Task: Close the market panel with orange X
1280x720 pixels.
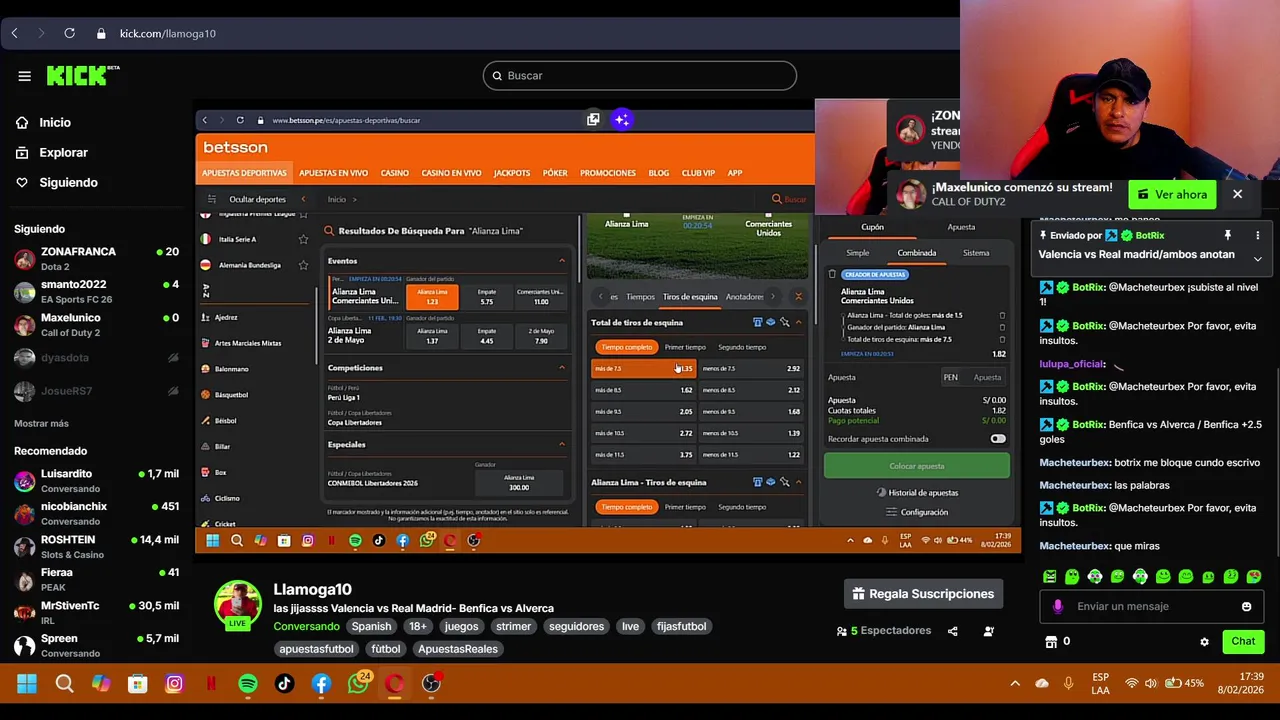Action: pyautogui.click(x=798, y=297)
